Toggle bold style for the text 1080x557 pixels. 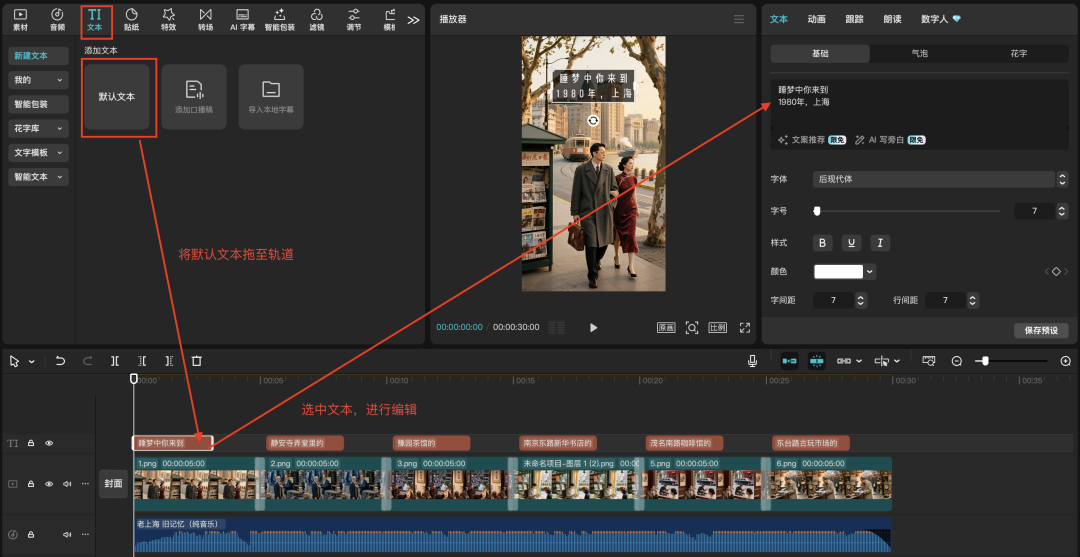(x=823, y=243)
